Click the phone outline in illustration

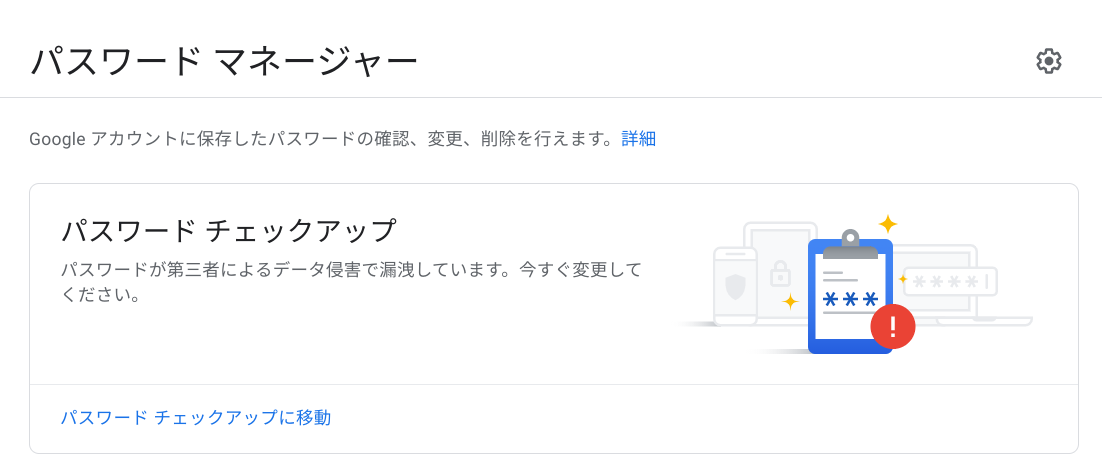point(735,286)
